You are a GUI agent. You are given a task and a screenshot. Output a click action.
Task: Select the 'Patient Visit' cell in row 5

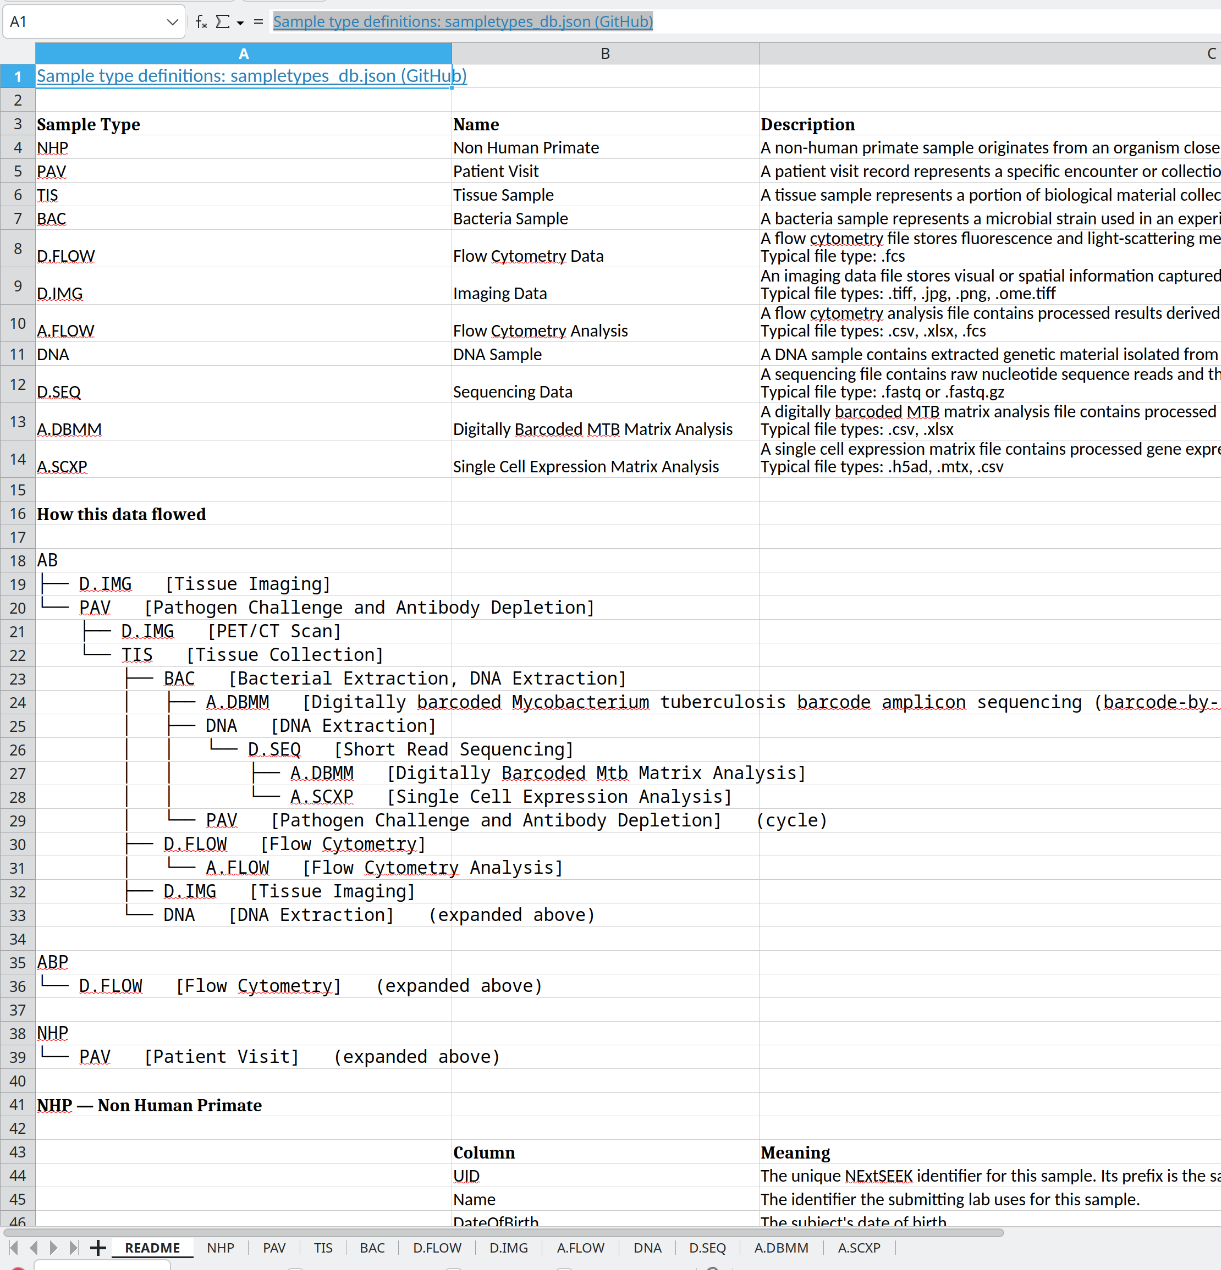click(x=605, y=171)
